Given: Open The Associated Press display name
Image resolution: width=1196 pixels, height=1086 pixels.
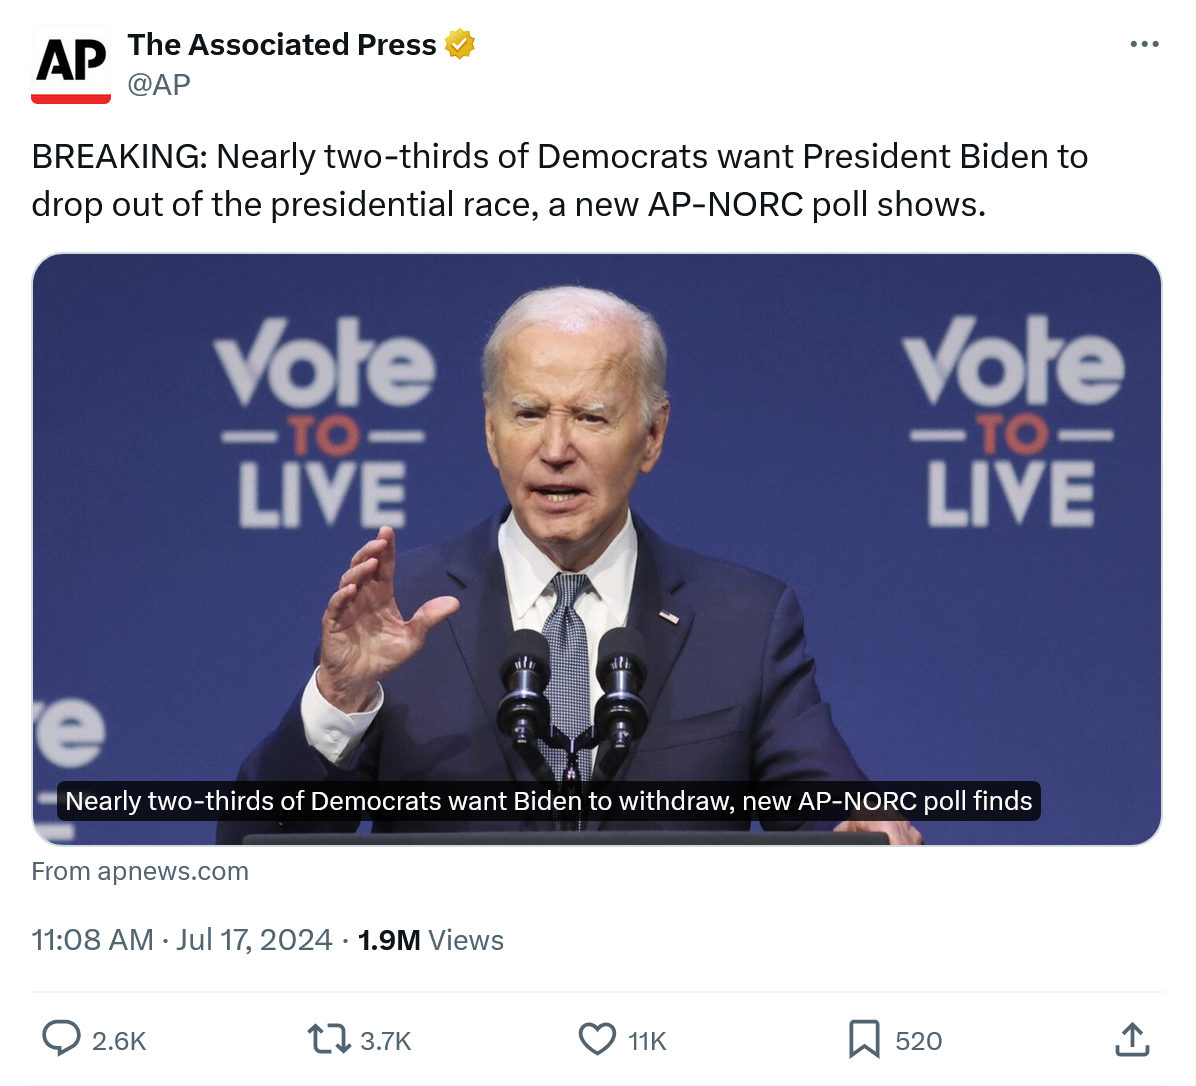Looking at the screenshot, I should coord(282,45).
